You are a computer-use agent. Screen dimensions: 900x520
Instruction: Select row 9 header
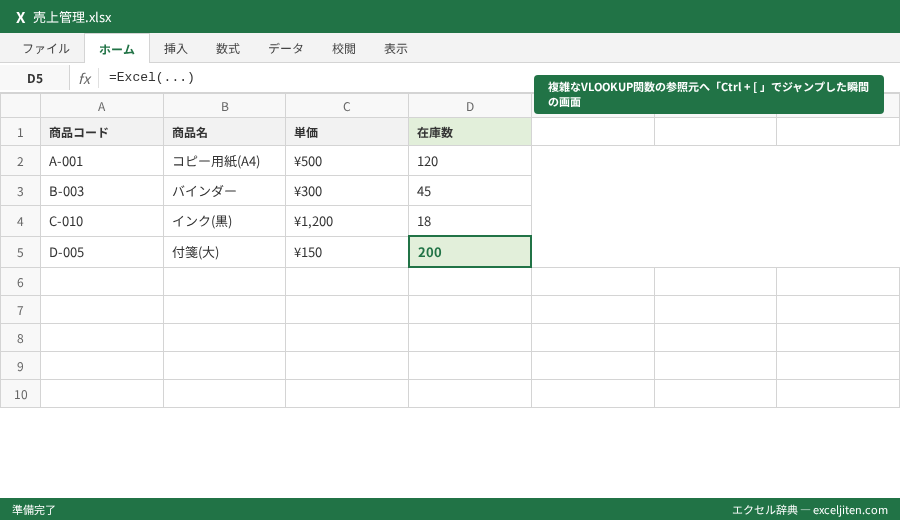click(20, 366)
